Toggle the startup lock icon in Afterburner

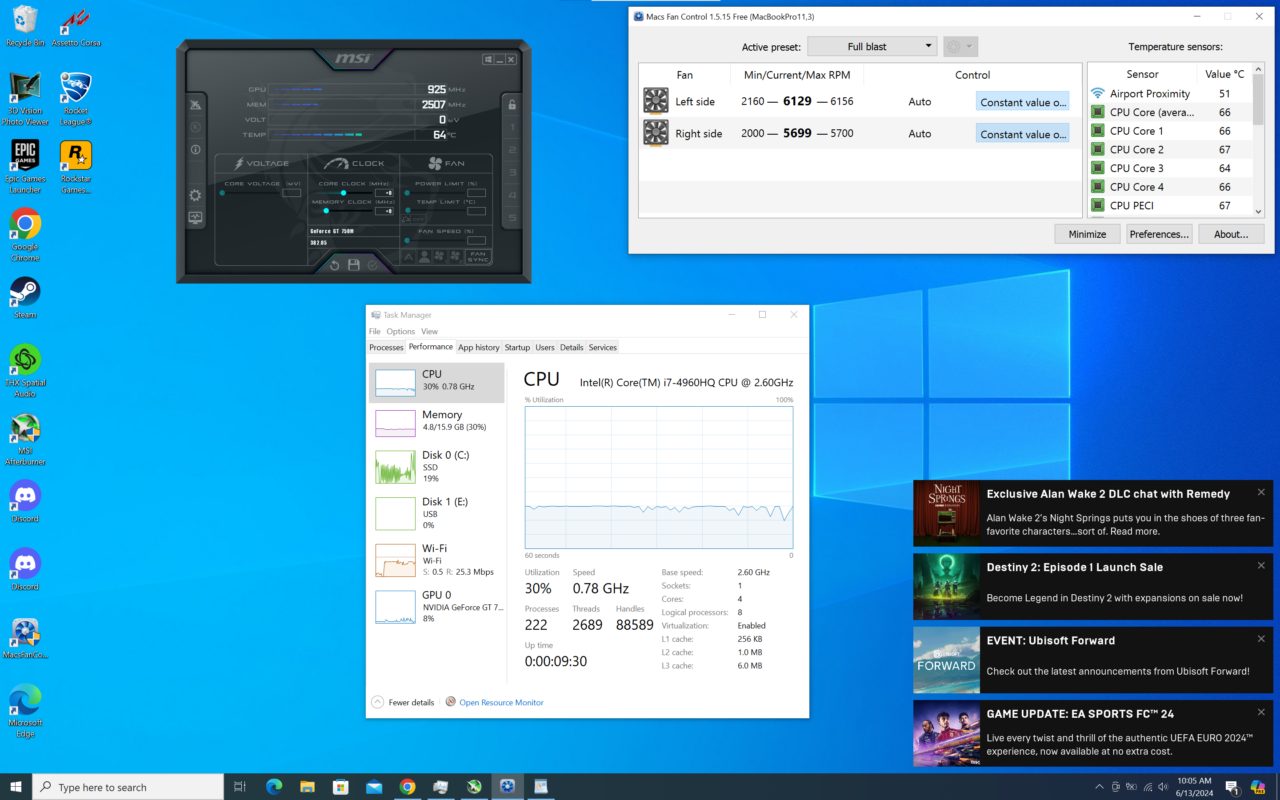(x=512, y=104)
